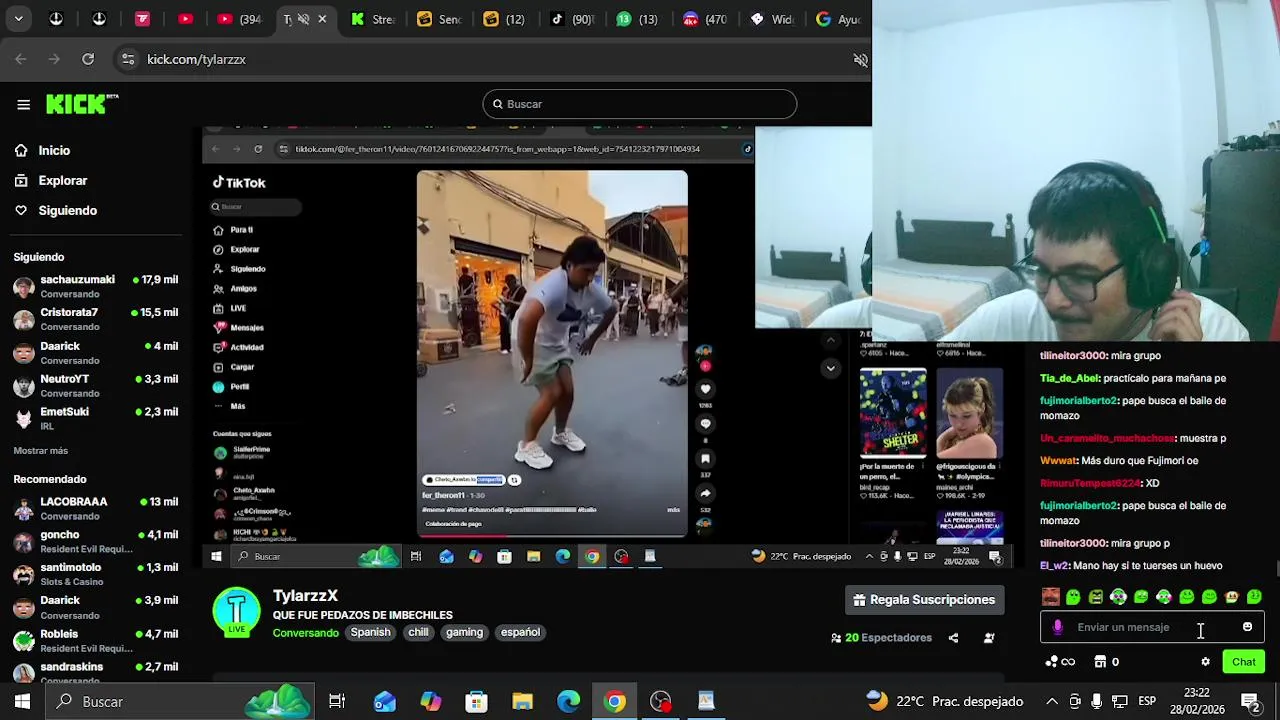Switch to the 'Senc' browser tab
Screen dimensions: 1280x720
tap(438, 19)
